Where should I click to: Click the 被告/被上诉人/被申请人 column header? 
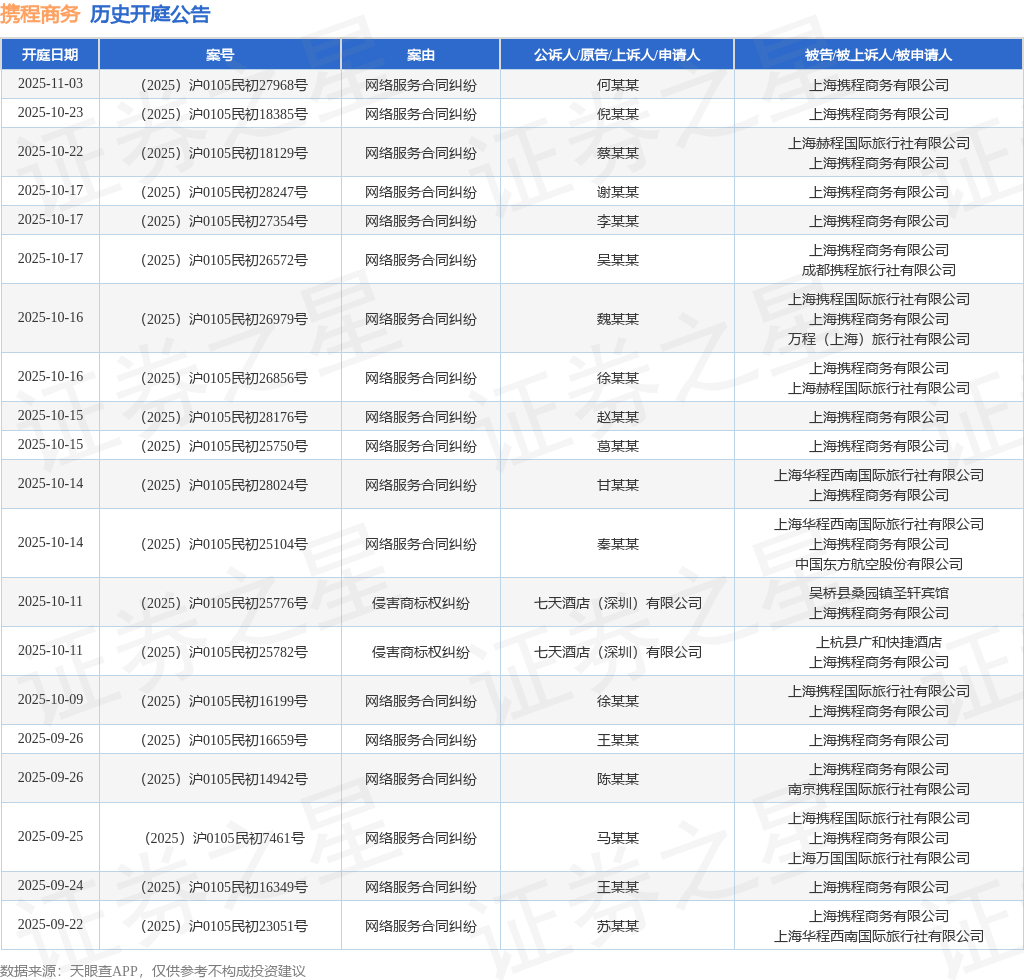tap(878, 55)
